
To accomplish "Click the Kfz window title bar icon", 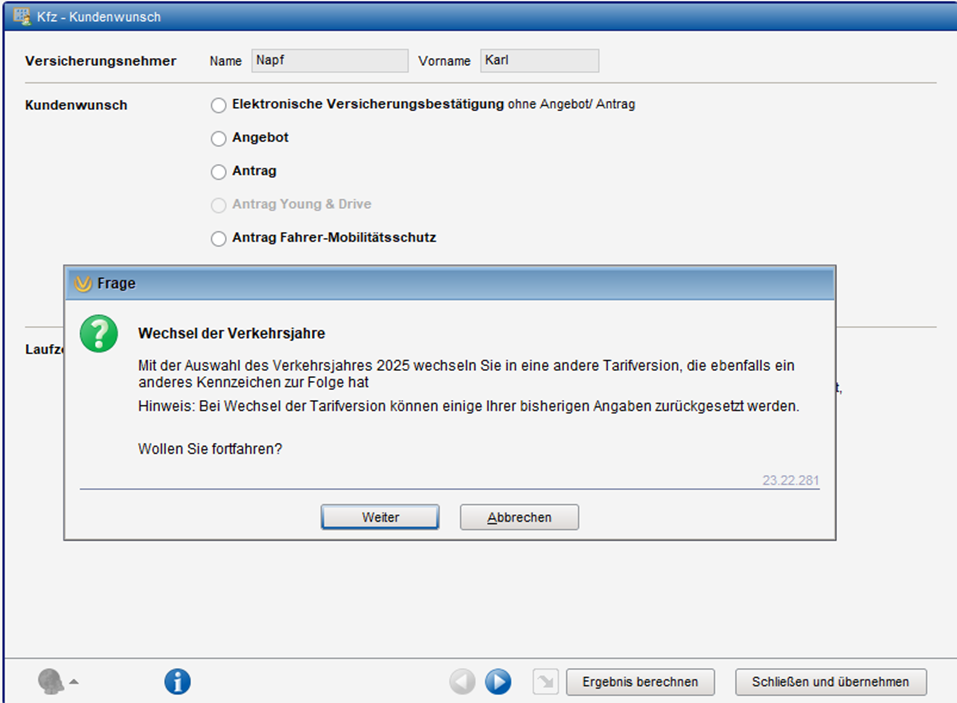I will coord(20,17).
